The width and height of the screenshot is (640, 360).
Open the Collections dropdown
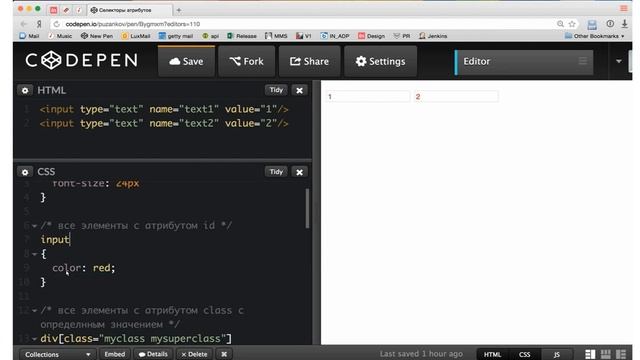(x=58, y=354)
